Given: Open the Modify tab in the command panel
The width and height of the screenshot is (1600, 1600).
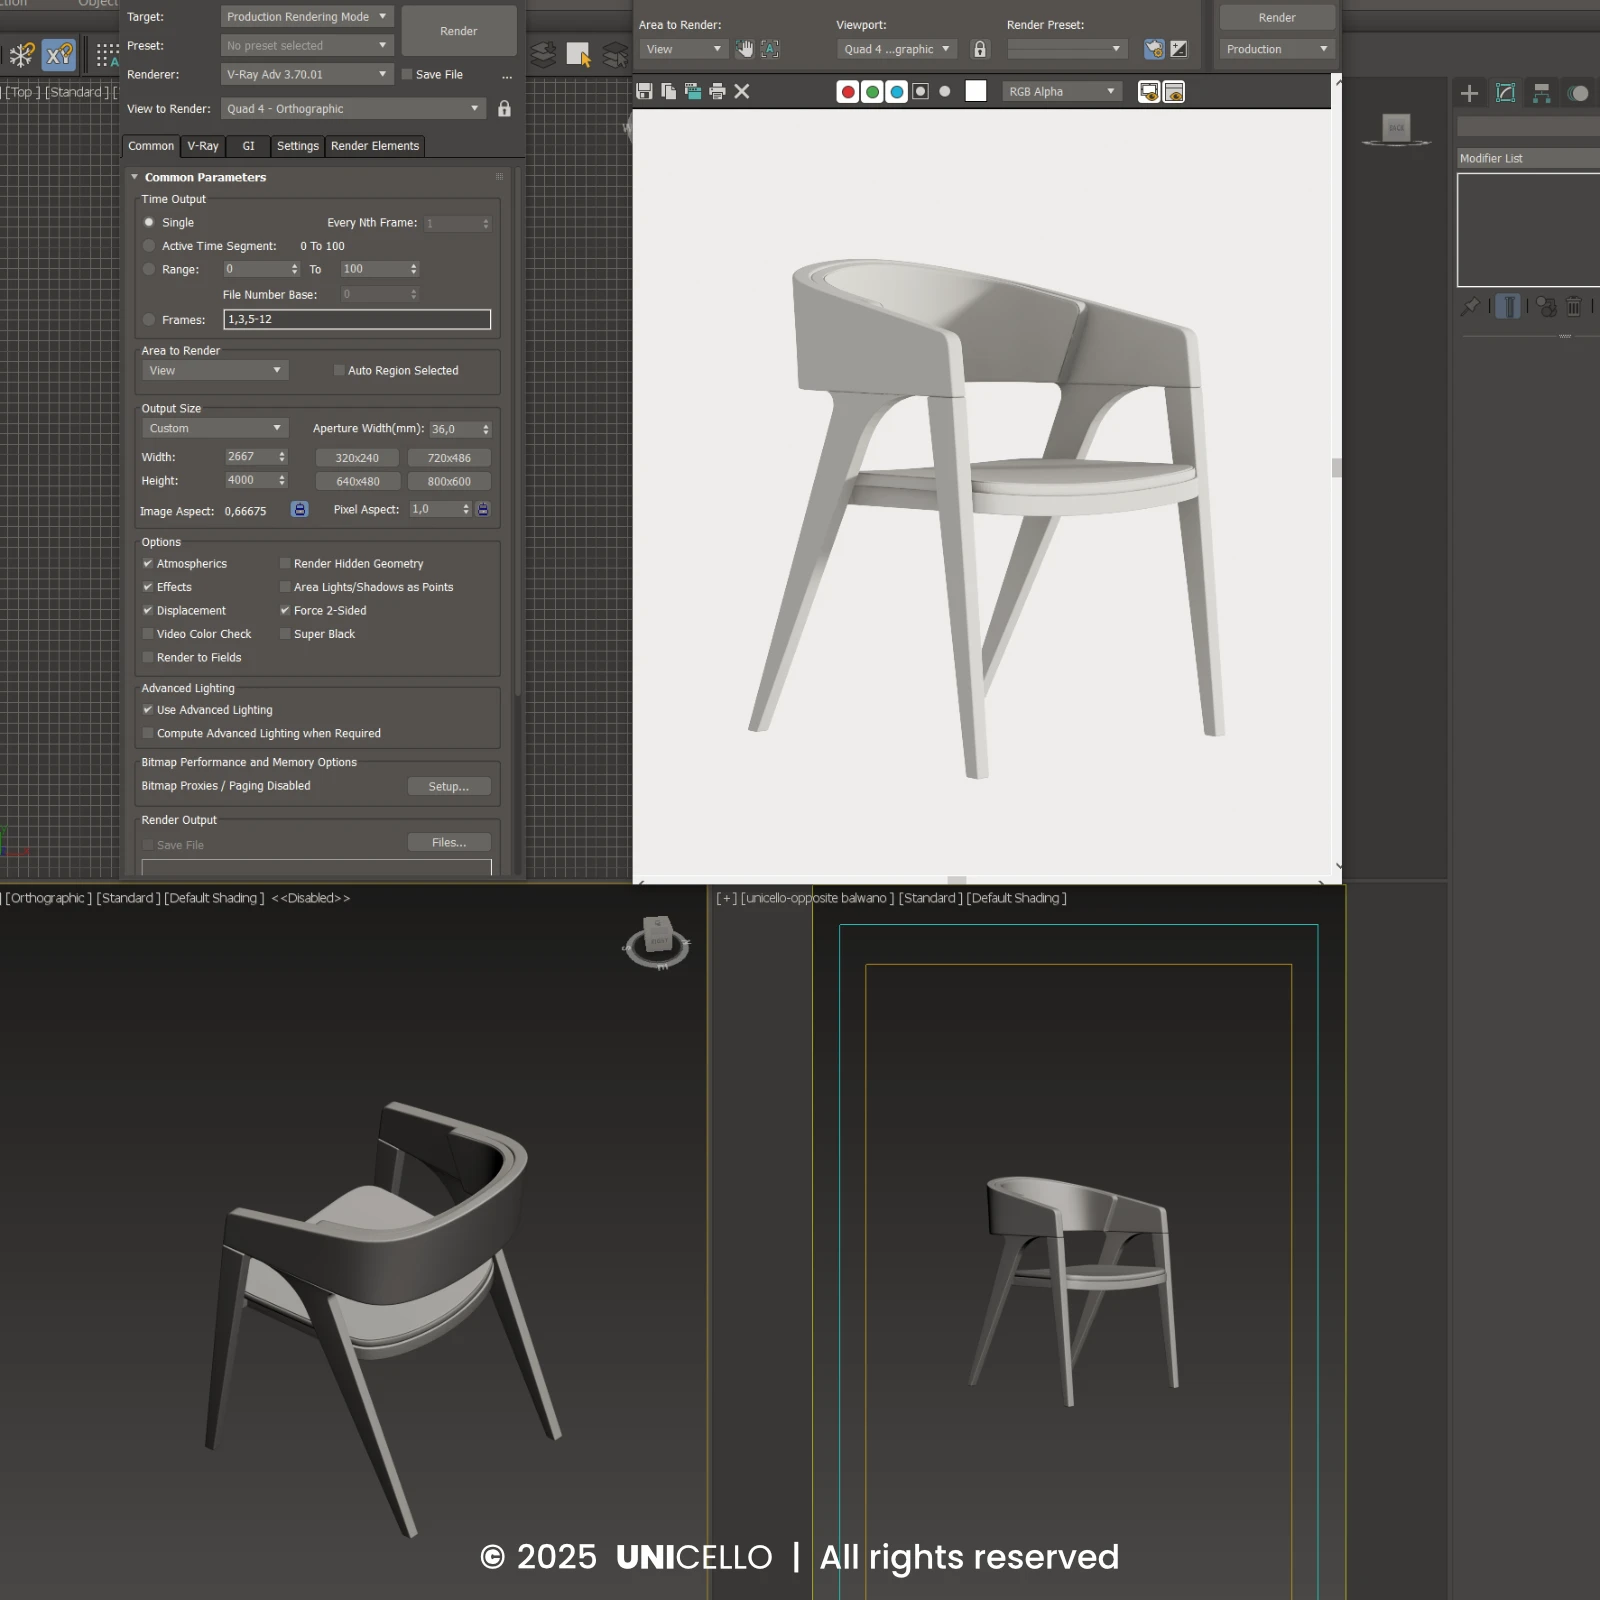Looking at the screenshot, I should pyautogui.click(x=1505, y=93).
